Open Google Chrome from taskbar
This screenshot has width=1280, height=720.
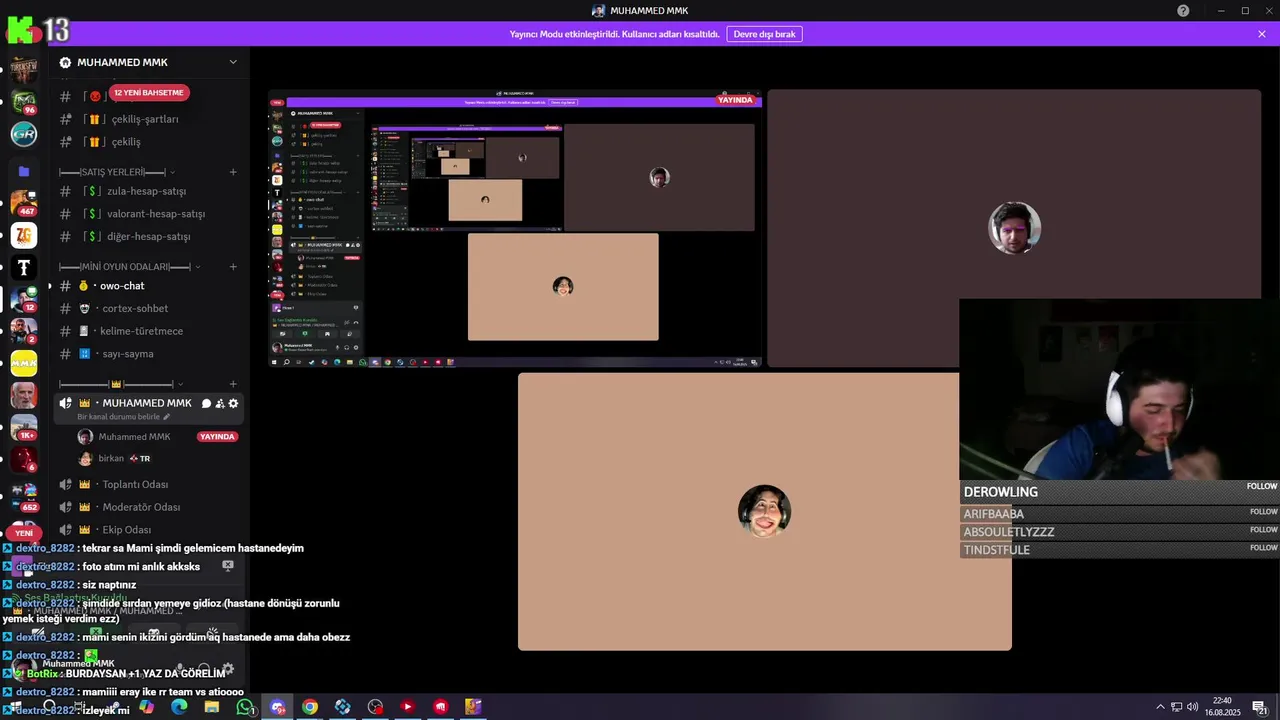tap(310, 707)
